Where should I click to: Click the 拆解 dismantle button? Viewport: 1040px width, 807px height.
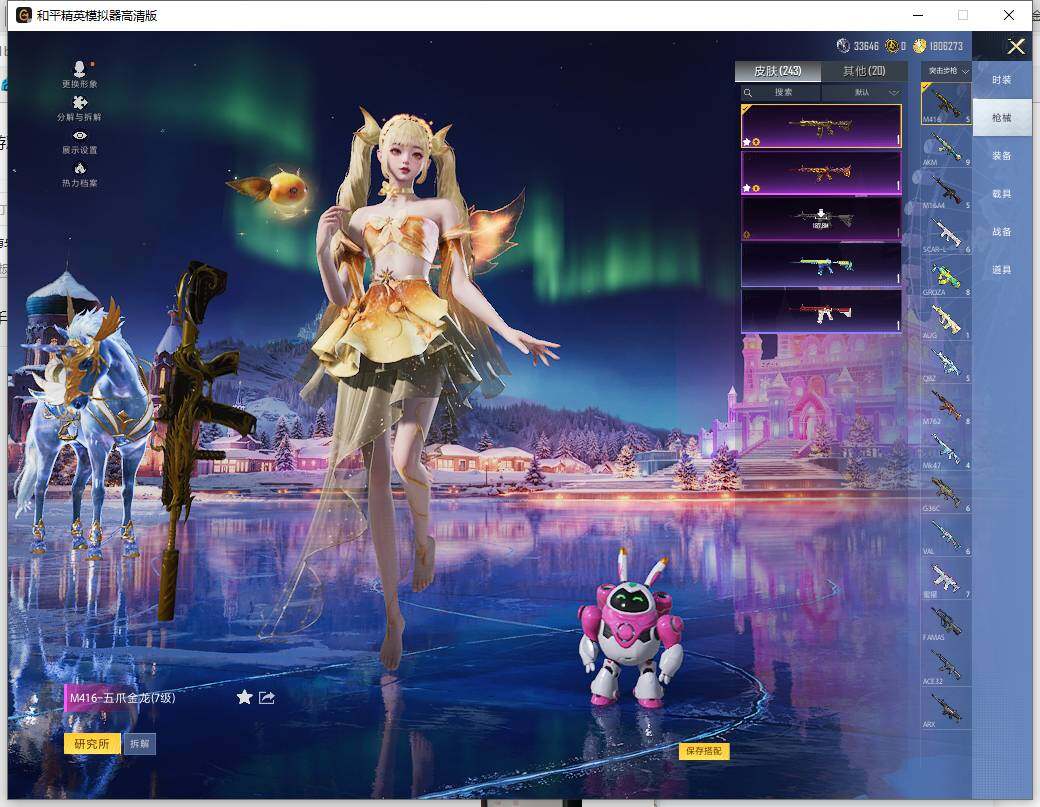139,743
